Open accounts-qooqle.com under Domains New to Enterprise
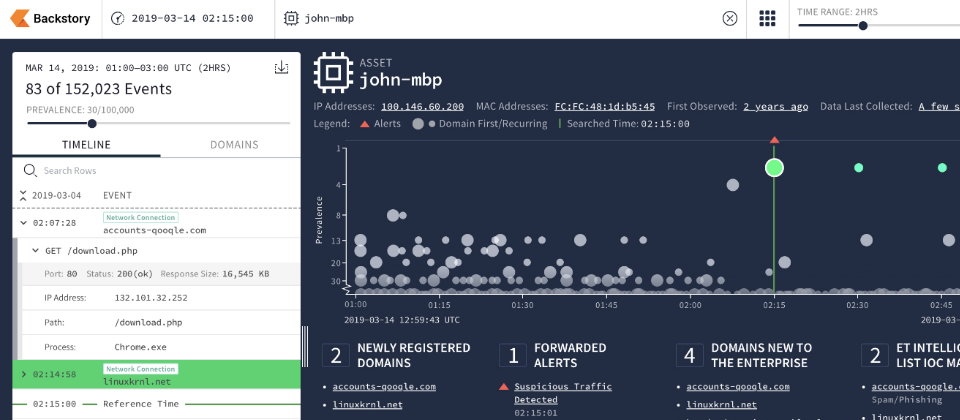The image size is (960, 420). (738, 386)
